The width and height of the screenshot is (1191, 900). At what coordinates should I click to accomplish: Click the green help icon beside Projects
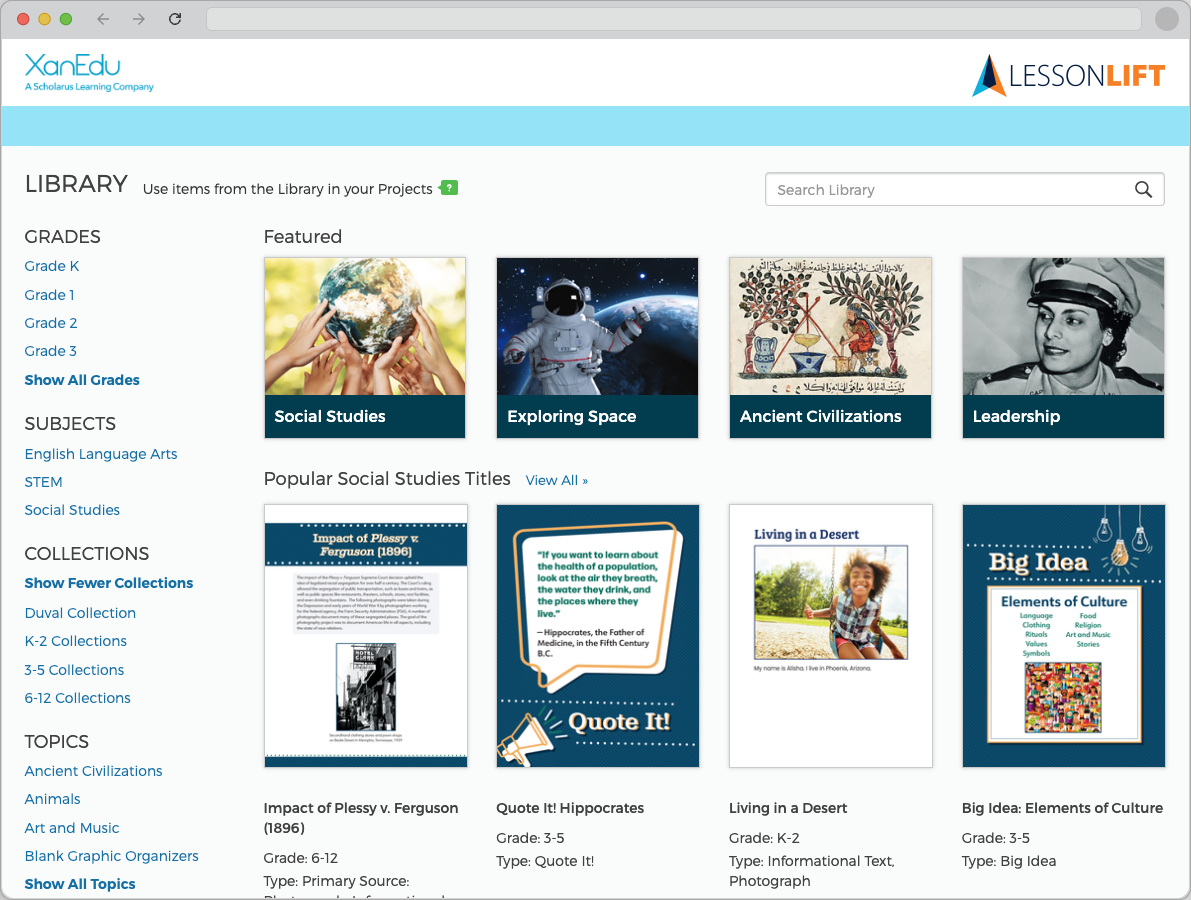click(450, 187)
